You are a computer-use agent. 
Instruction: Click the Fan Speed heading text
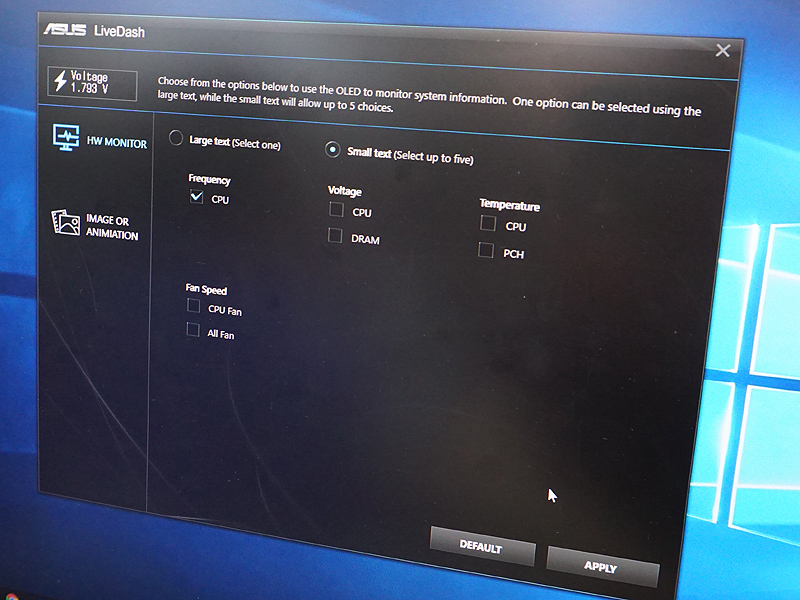[x=206, y=289]
